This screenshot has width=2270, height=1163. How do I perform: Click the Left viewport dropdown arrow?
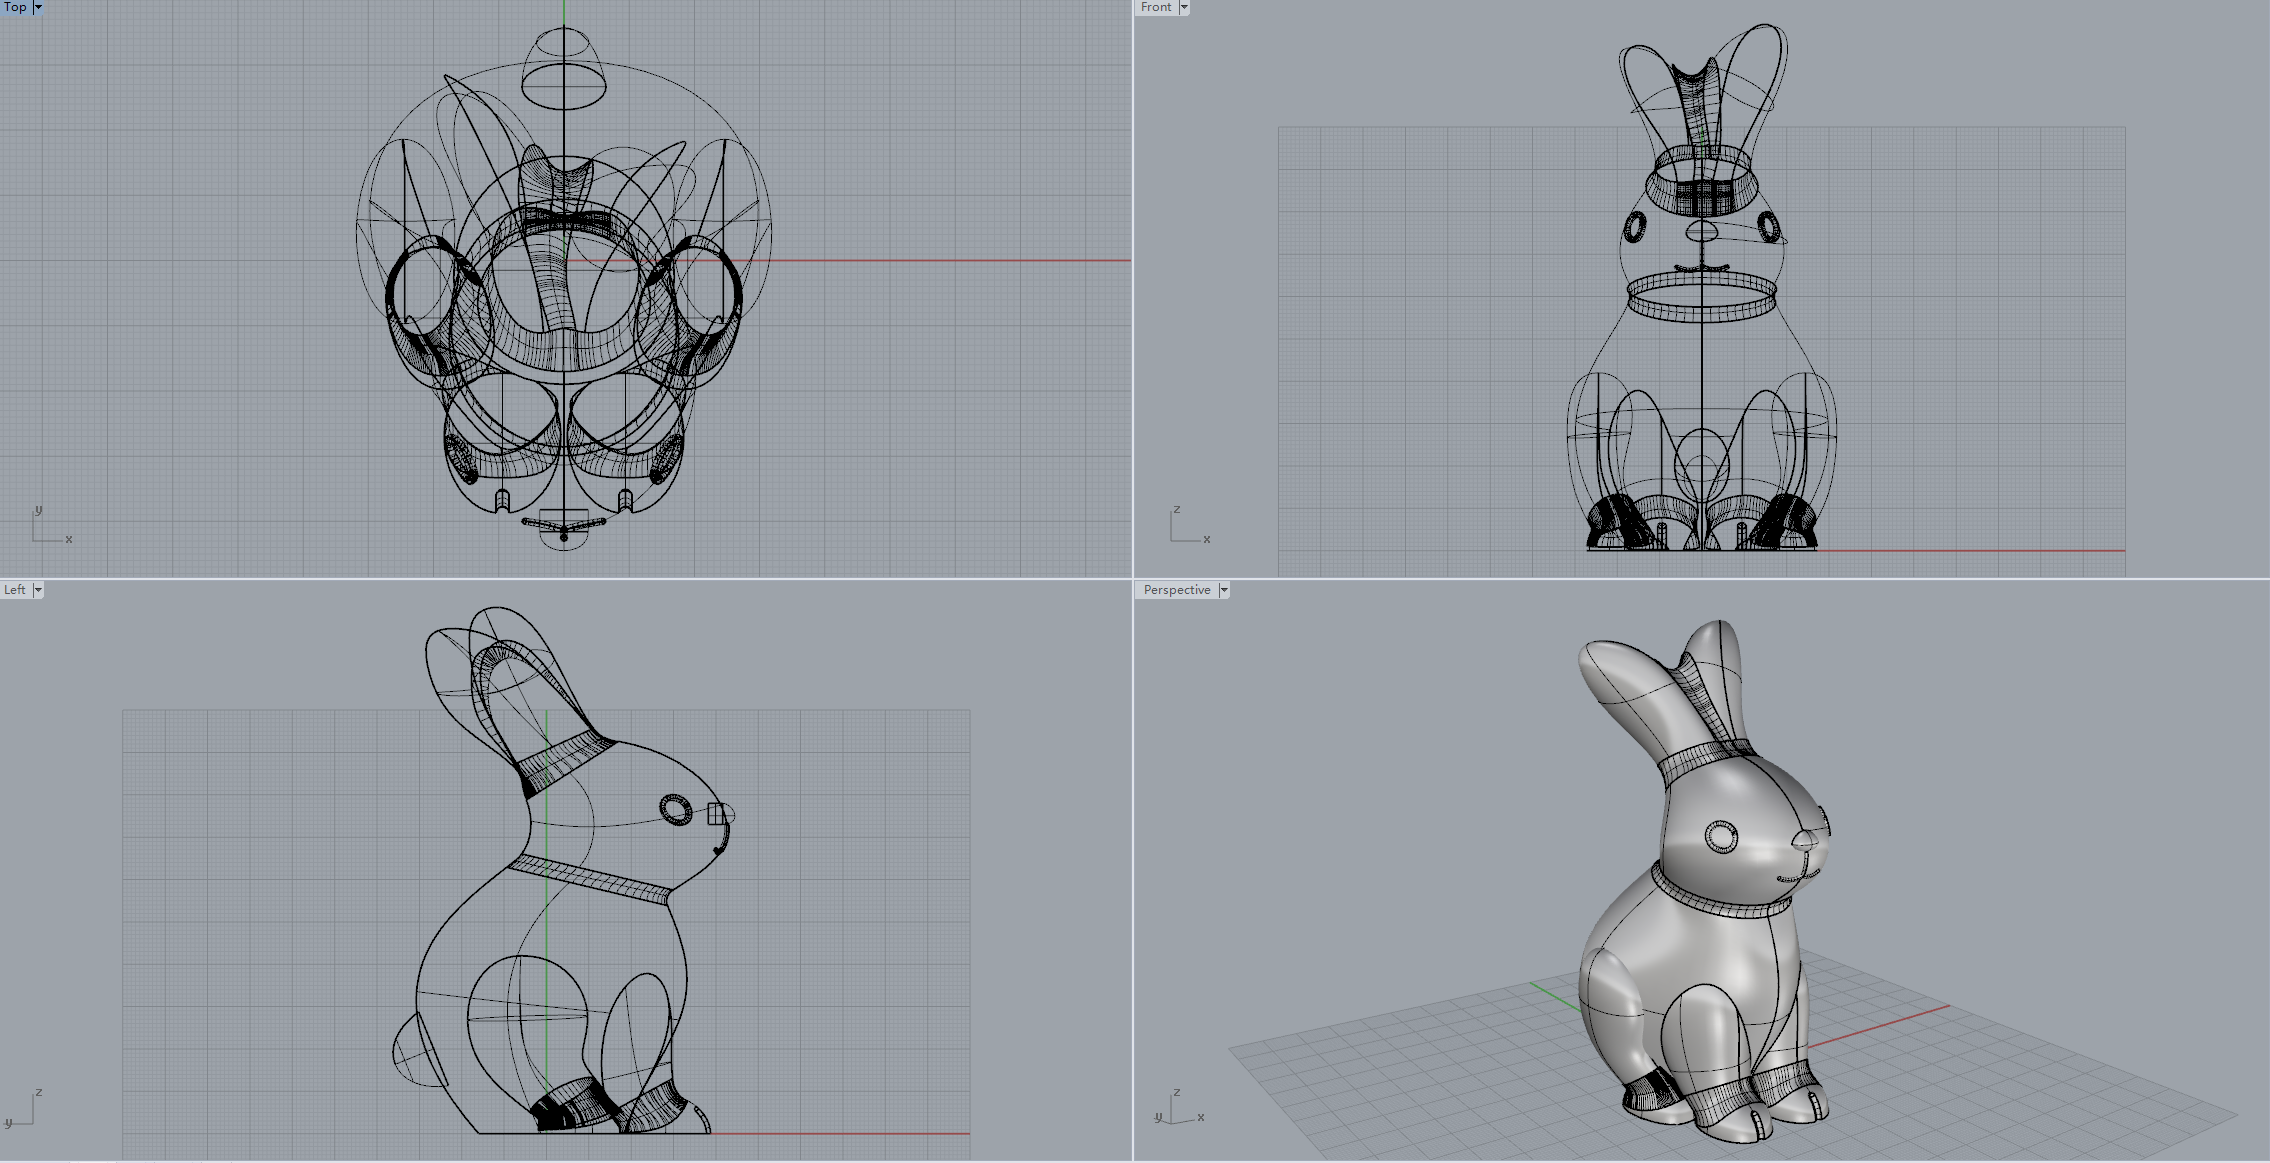(x=38, y=589)
